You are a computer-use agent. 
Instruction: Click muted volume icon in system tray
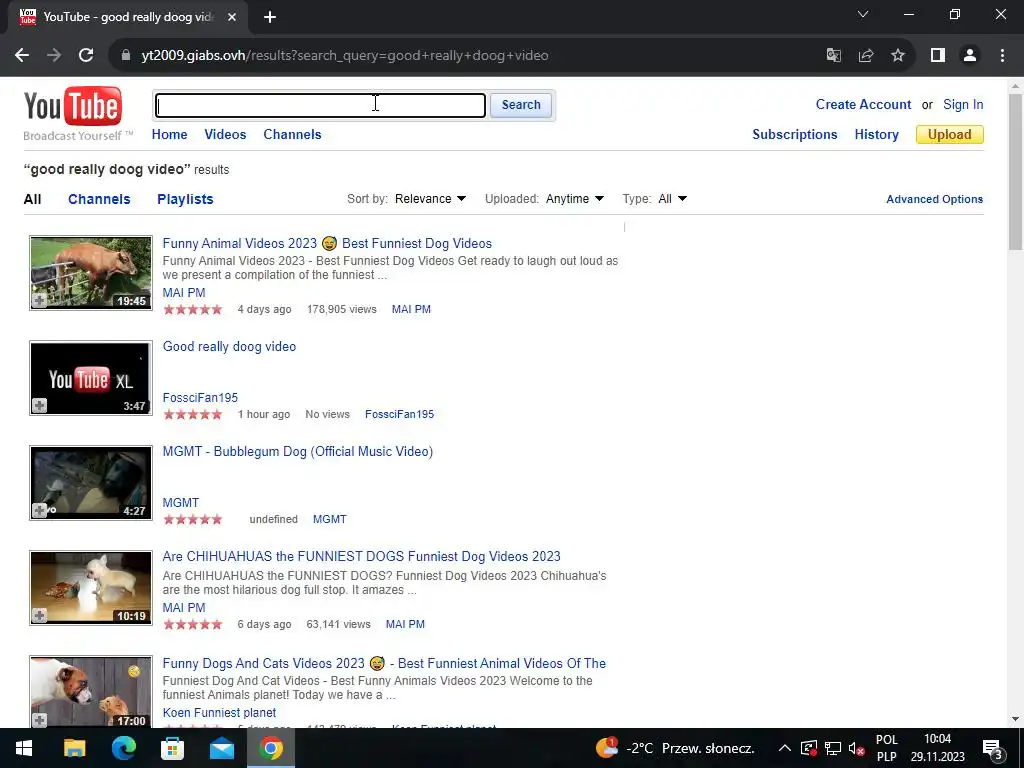(x=856, y=748)
